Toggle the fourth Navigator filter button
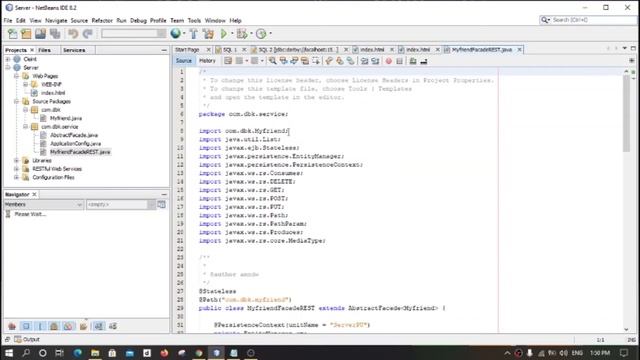Viewport: 640px width, 360px height. (54, 326)
